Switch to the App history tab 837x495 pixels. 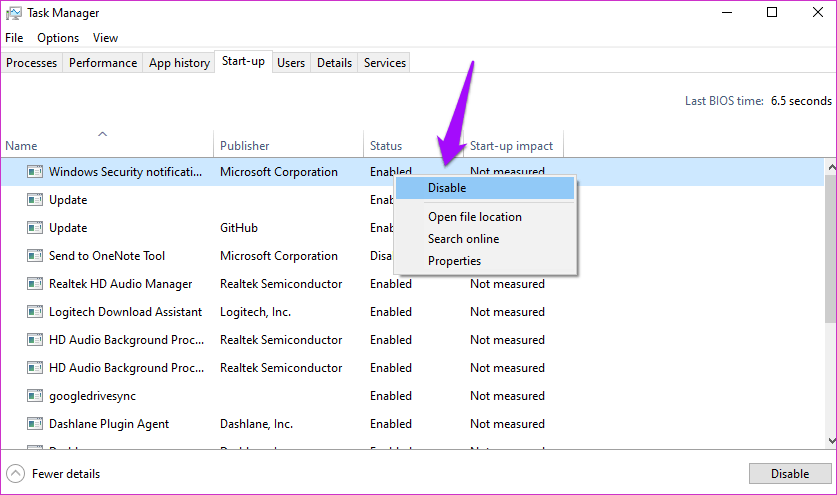pos(179,63)
